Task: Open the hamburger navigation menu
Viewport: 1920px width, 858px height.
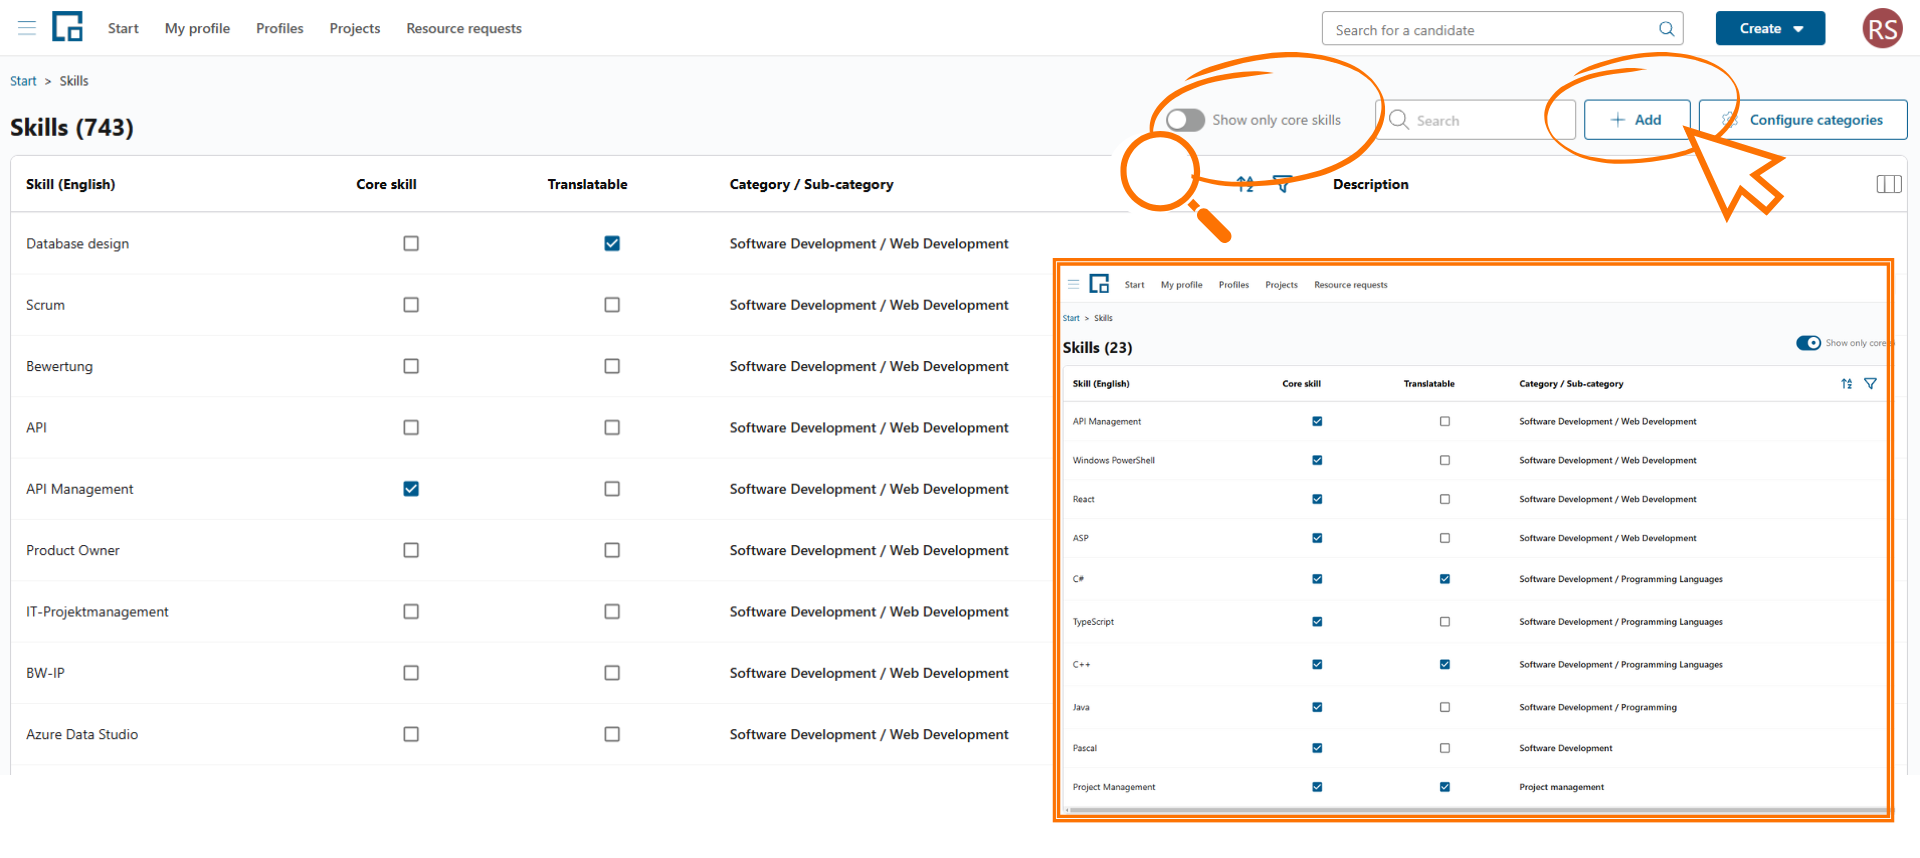Action: point(27,28)
